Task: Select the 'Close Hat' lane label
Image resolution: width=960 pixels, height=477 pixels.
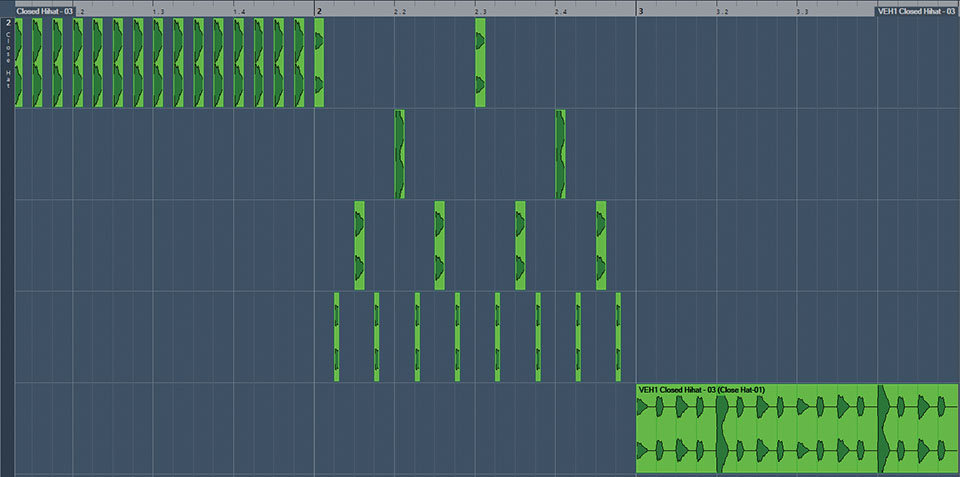Action: pos(8,60)
